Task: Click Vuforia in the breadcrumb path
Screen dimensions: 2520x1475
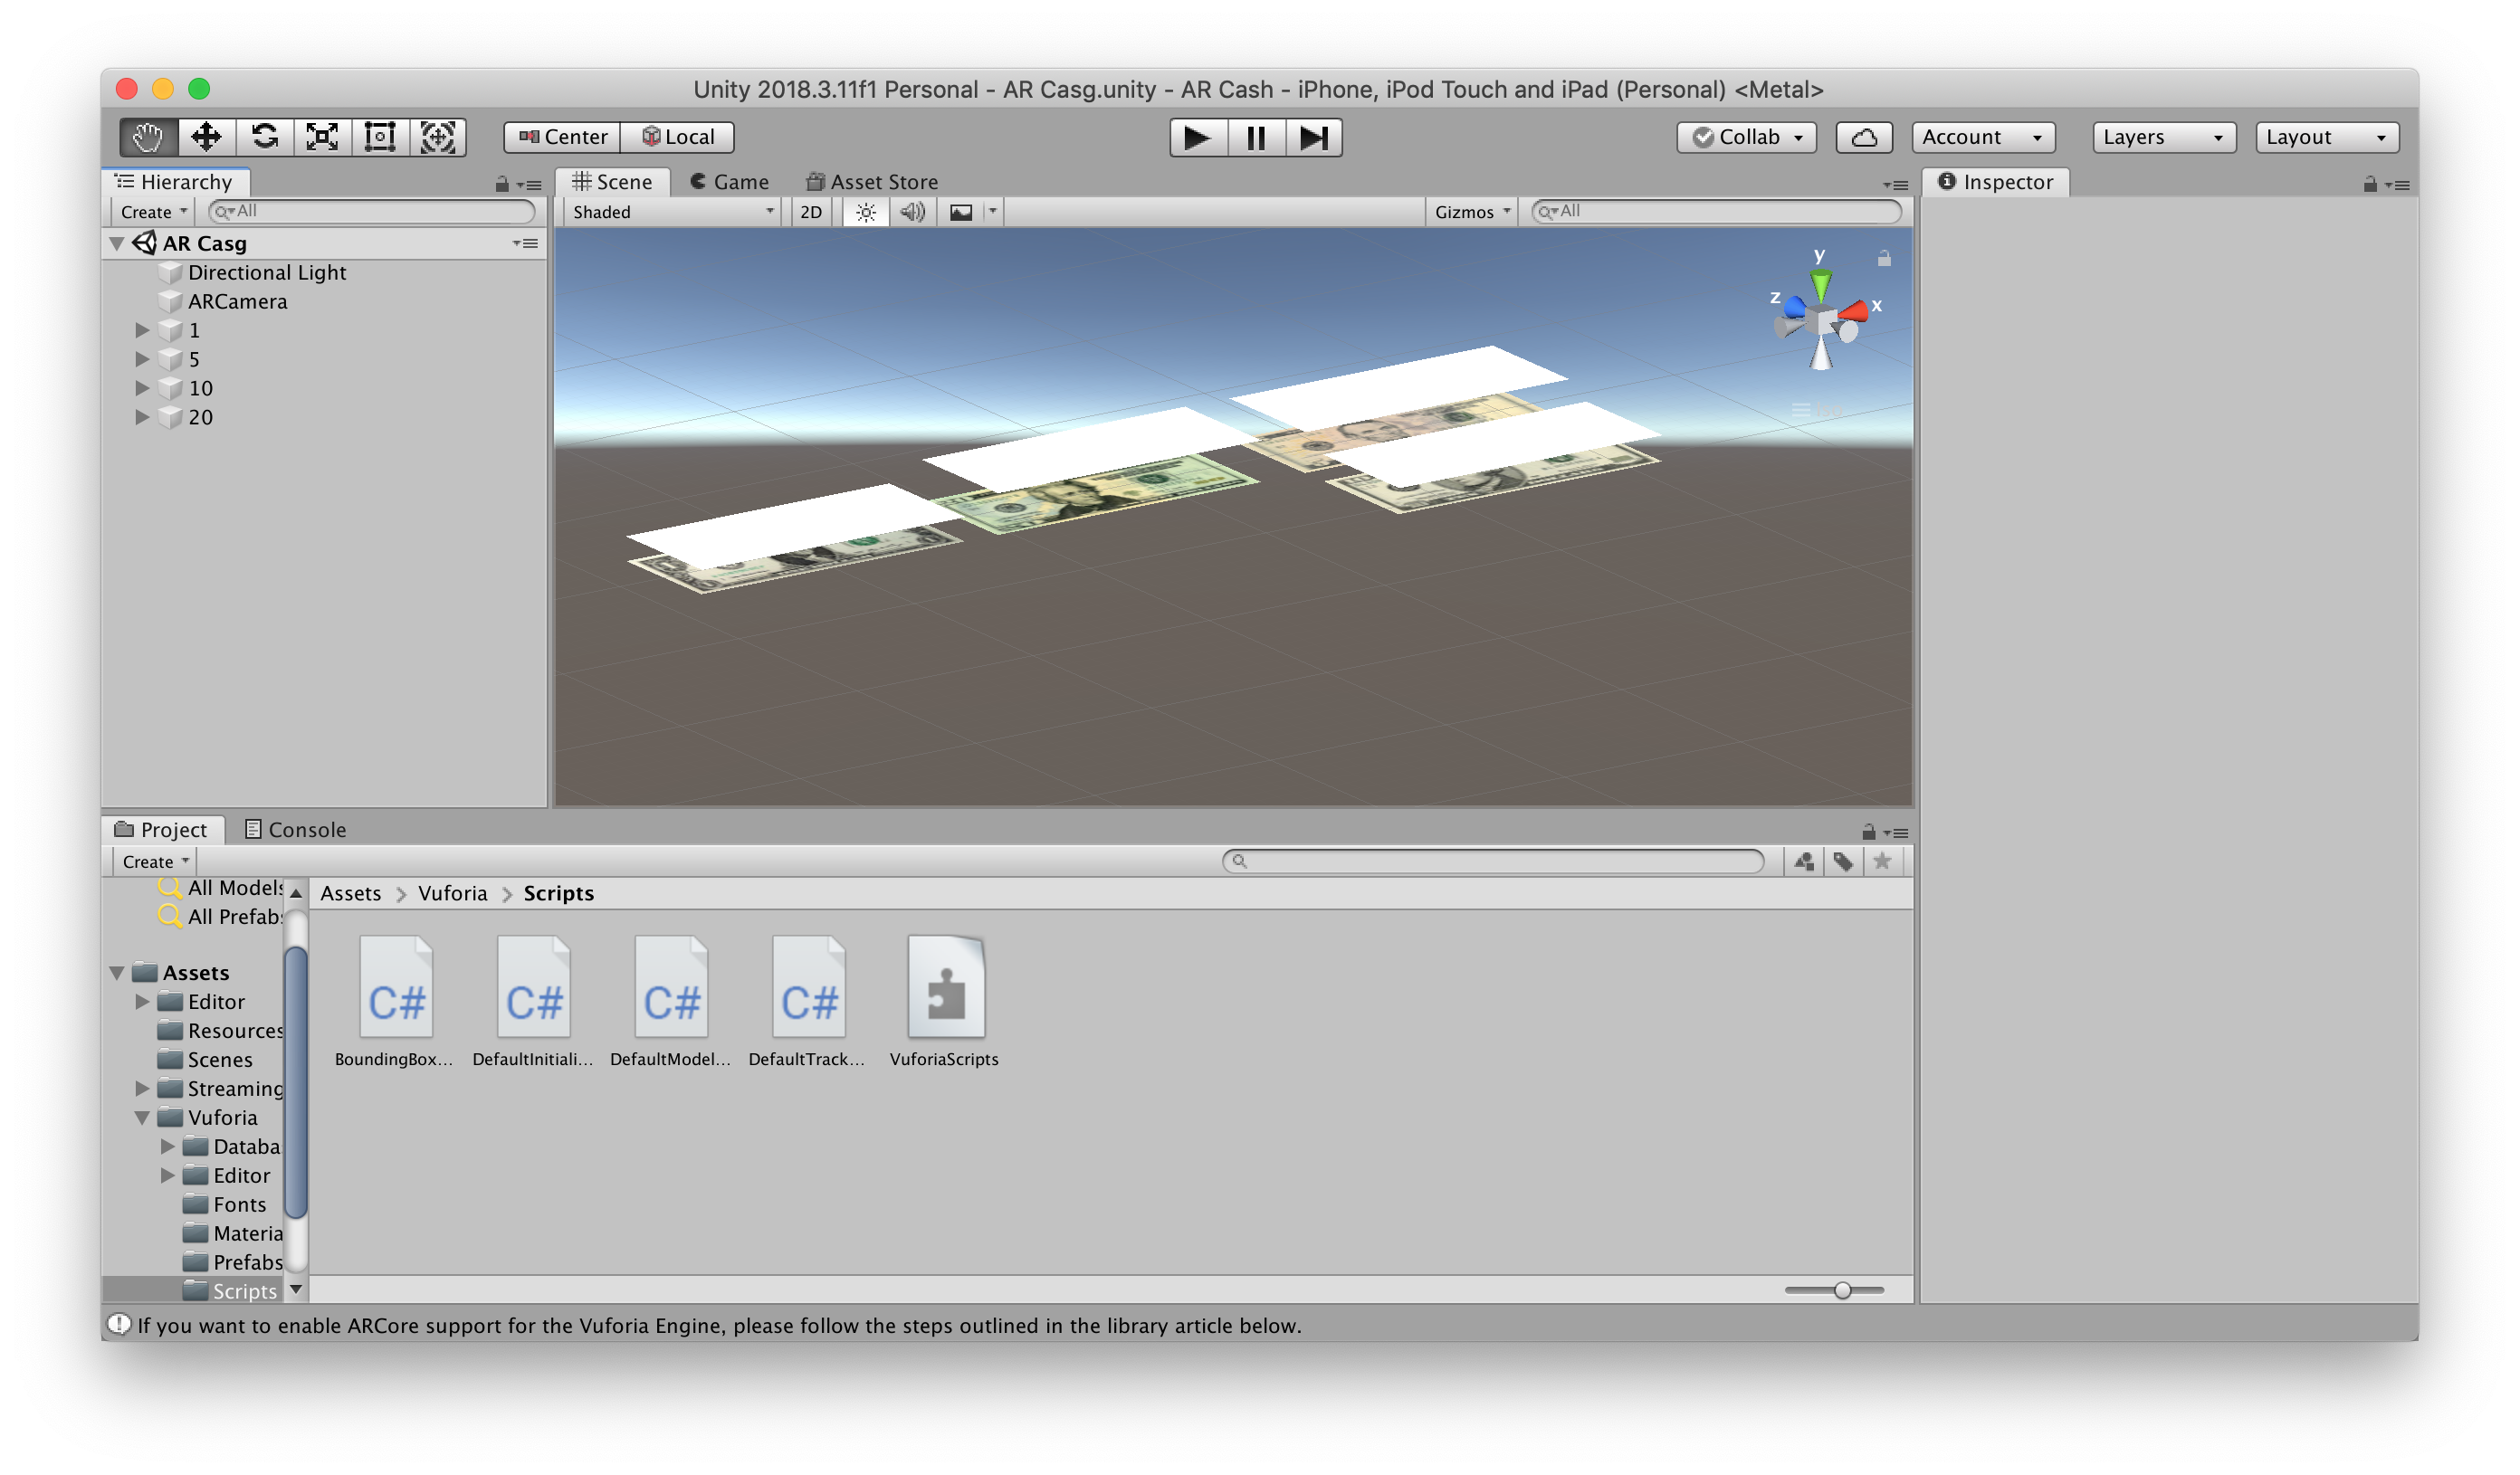Action: point(452,893)
